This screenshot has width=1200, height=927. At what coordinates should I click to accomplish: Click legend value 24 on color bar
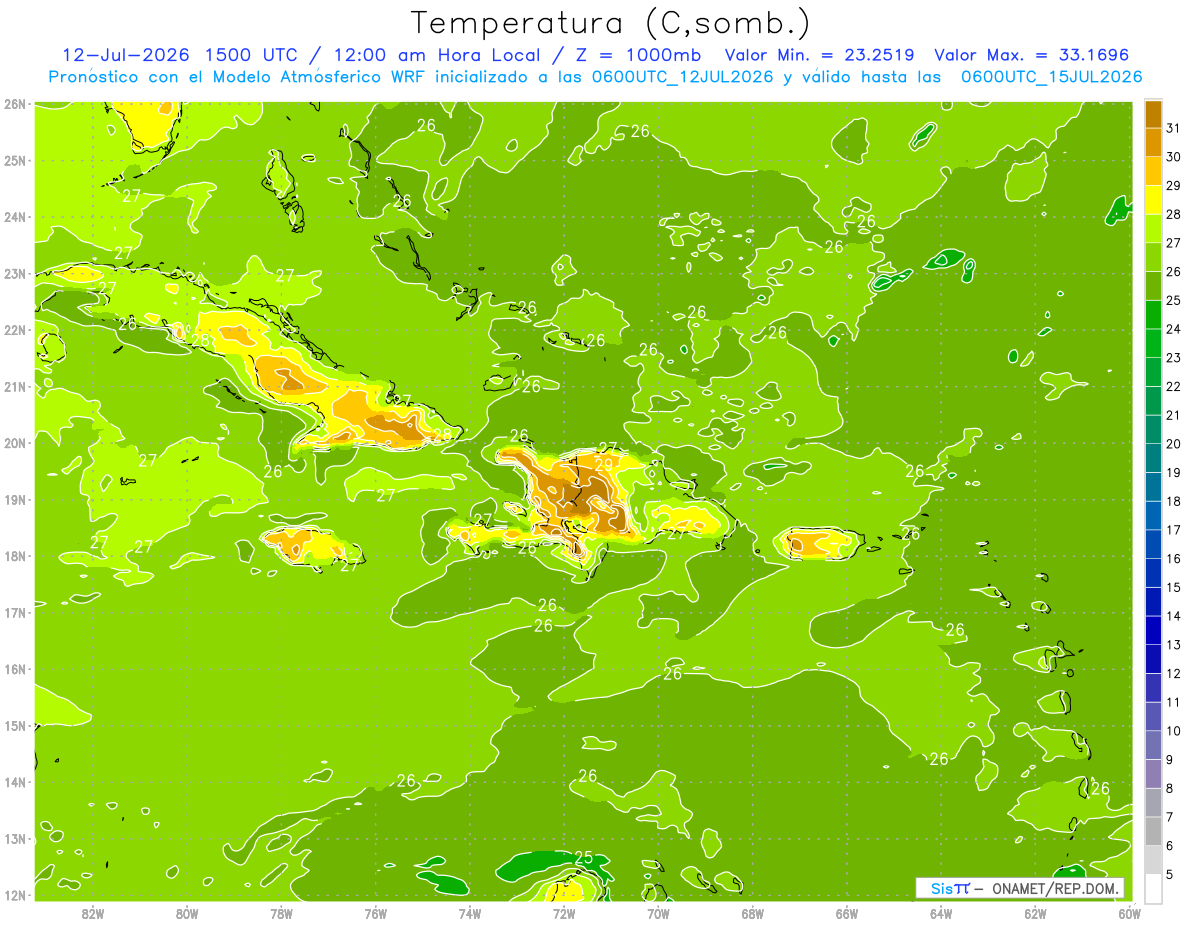(1174, 329)
